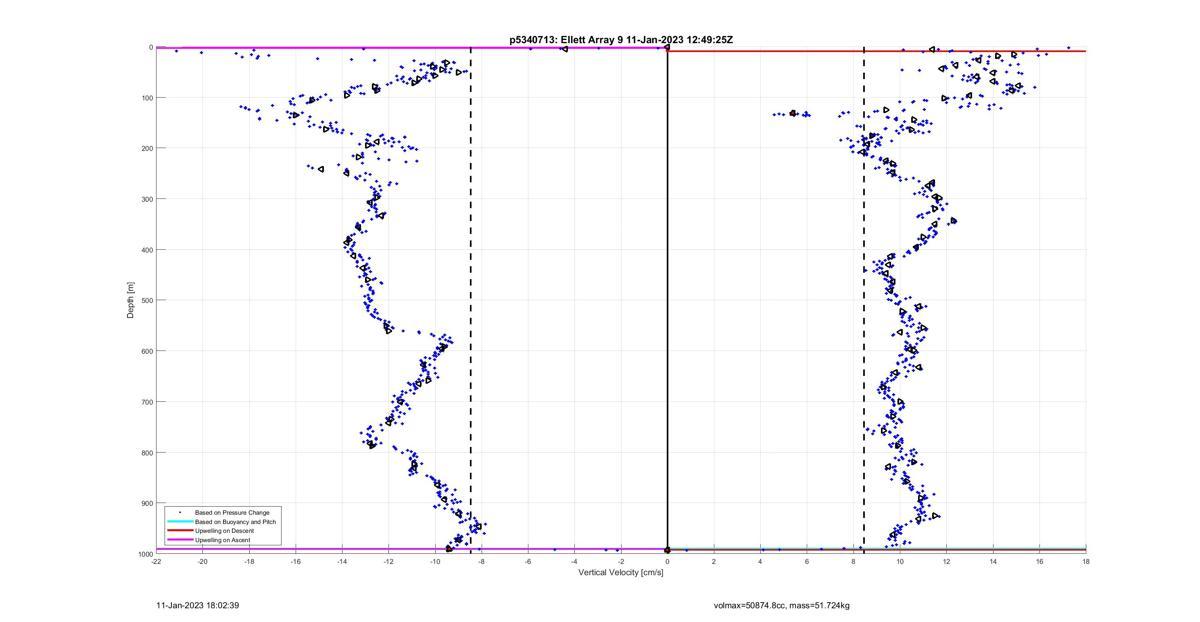Click x-axis tick label '0'

tap(667, 561)
